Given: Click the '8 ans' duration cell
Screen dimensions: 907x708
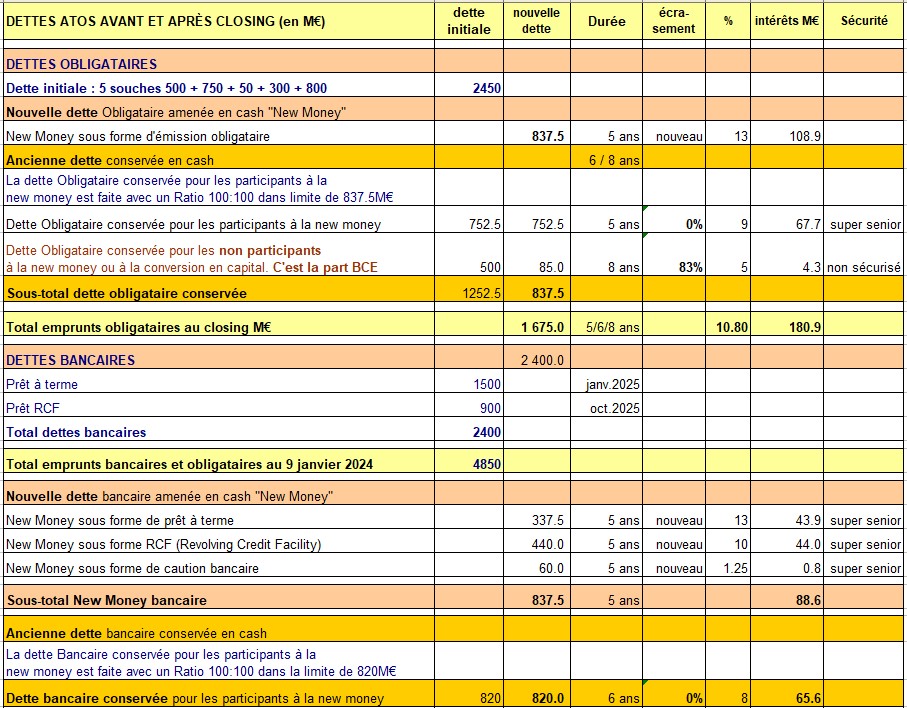Looking at the screenshot, I should click(x=624, y=267).
